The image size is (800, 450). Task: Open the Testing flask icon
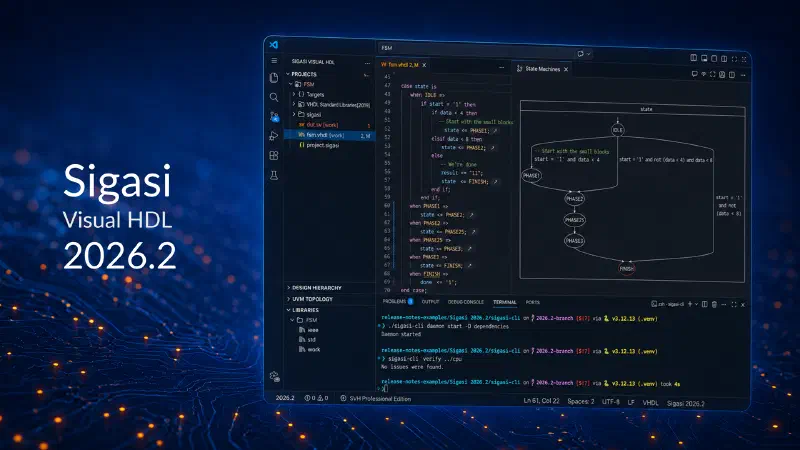274,175
